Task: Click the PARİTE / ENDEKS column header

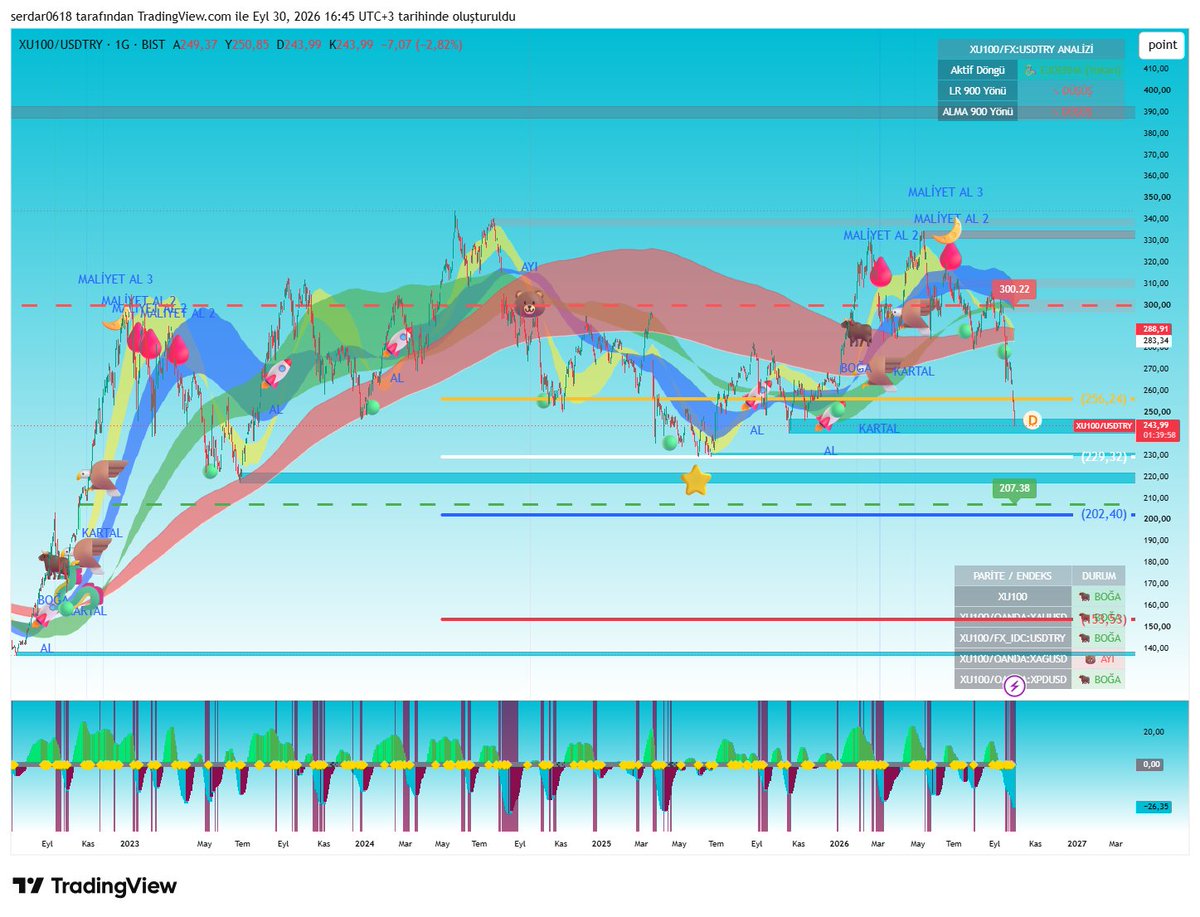Action: [x=1012, y=576]
